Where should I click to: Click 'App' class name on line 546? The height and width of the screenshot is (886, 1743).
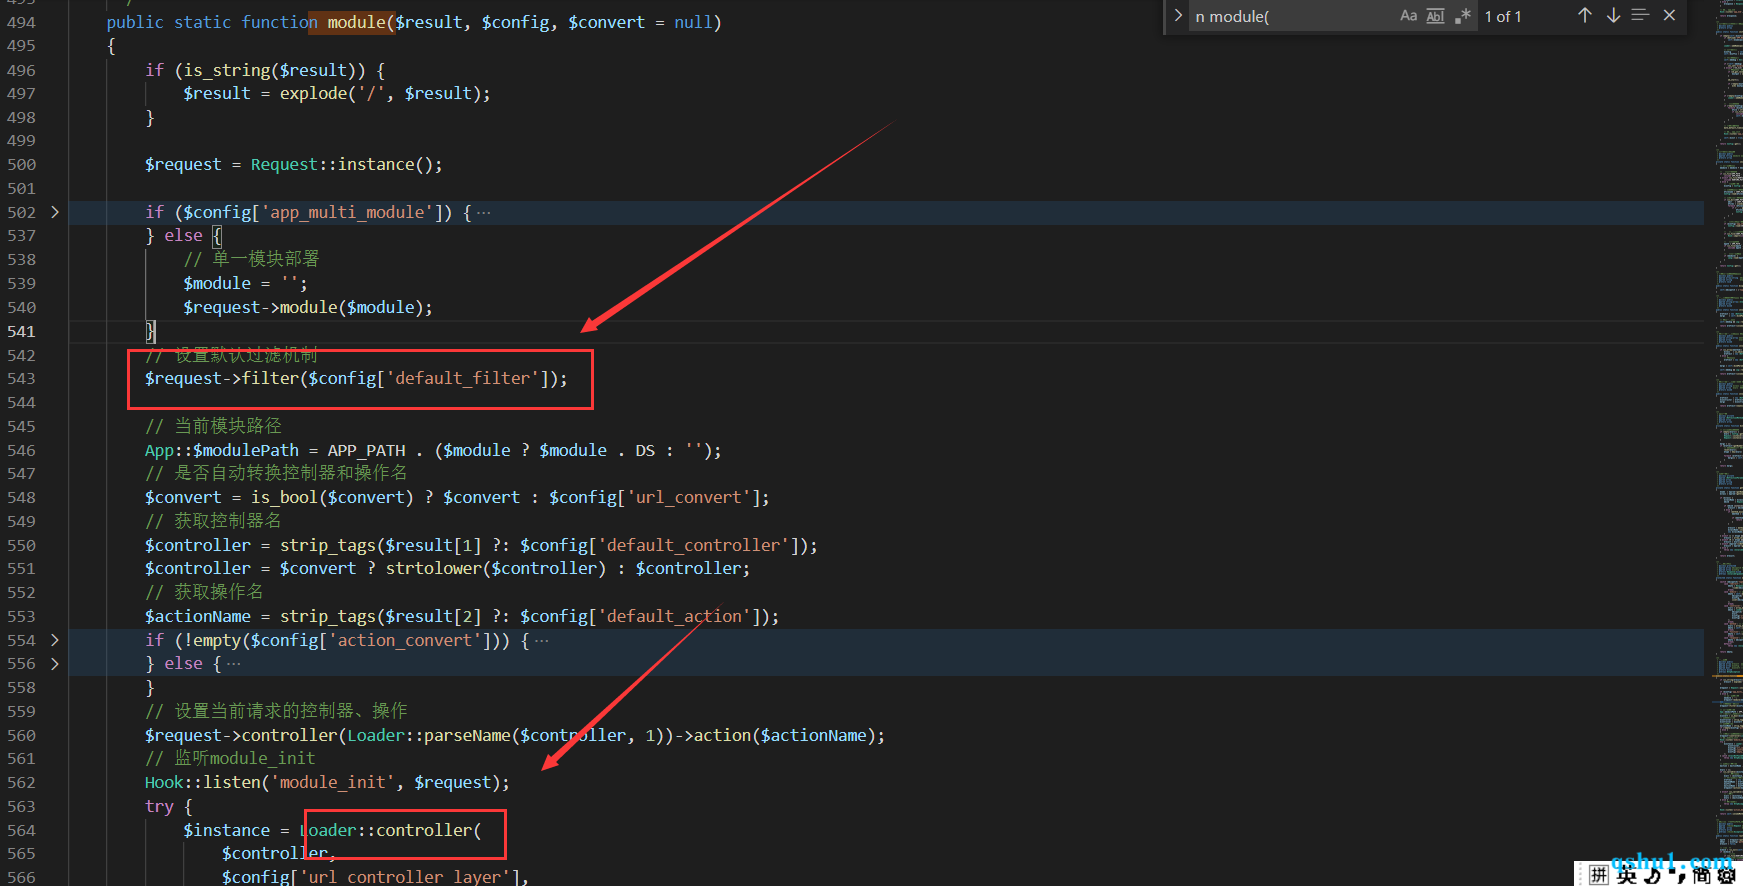[x=159, y=450]
